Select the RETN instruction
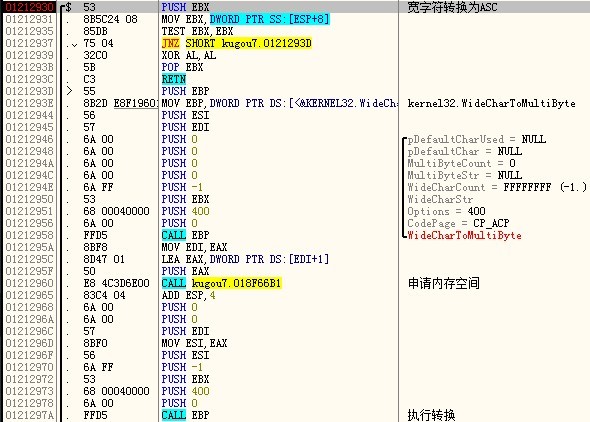This screenshot has width=590, height=422. pyautogui.click(x=174, y=79)
